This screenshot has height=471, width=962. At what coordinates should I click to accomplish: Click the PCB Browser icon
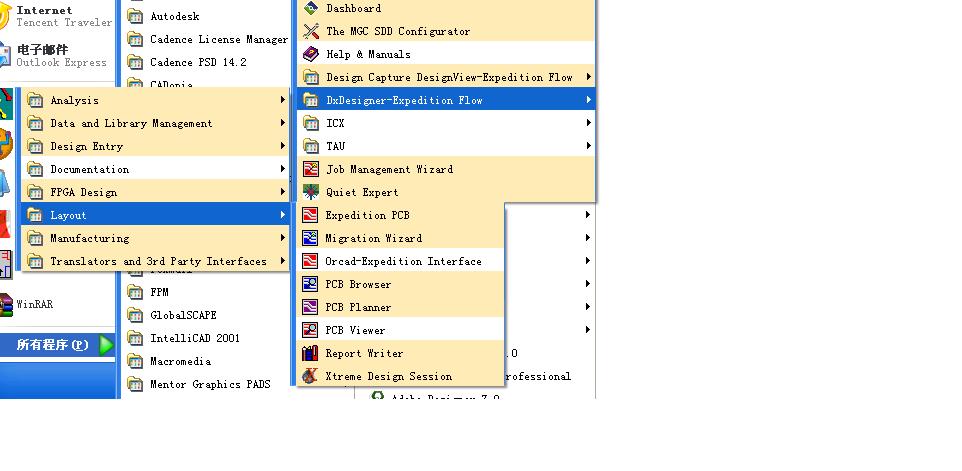tap(310, 284)
